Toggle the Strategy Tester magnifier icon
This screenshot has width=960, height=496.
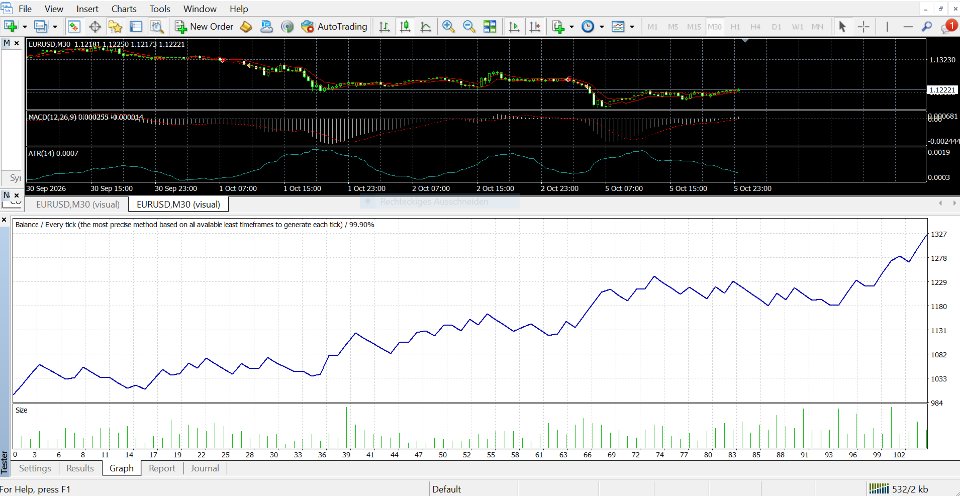click(x=157, y=26)
